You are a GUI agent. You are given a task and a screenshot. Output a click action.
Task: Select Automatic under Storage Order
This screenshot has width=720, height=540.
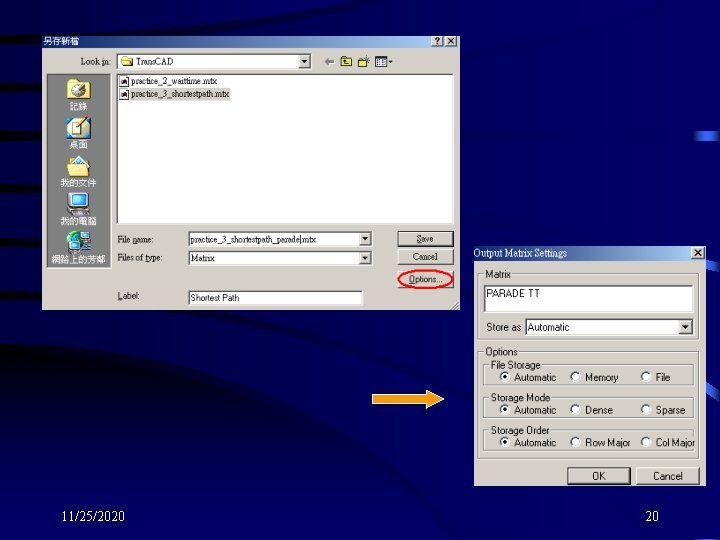tap(505, 442)
